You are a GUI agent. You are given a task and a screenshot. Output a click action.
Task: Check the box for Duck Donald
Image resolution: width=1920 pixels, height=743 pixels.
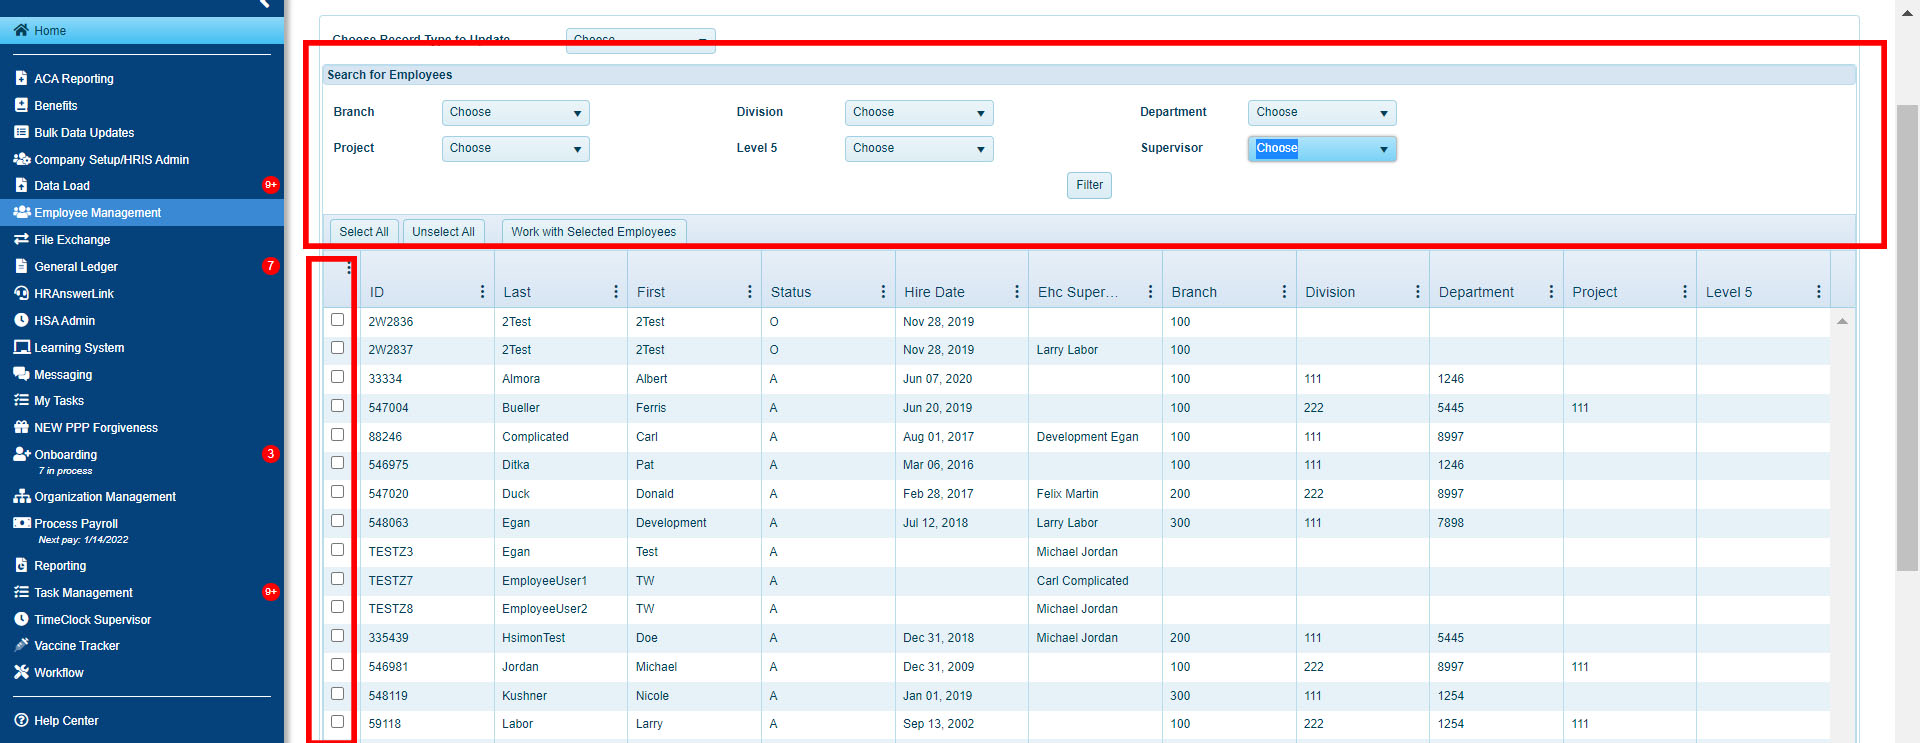(337, 492)
